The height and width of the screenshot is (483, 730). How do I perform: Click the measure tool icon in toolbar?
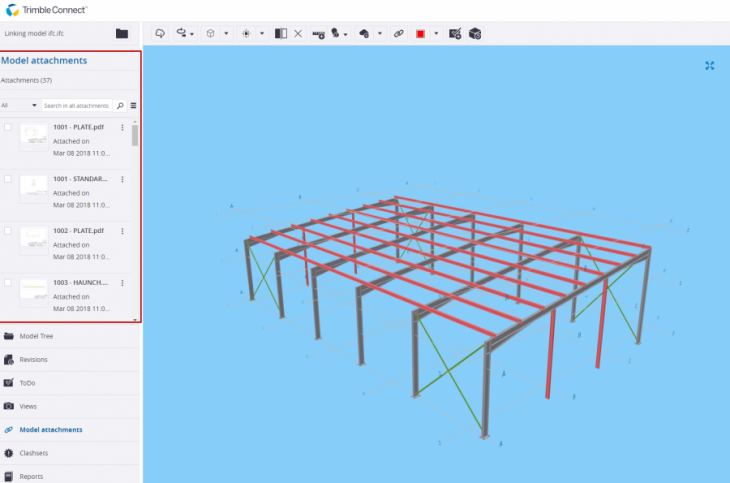(x=319, y=33)
